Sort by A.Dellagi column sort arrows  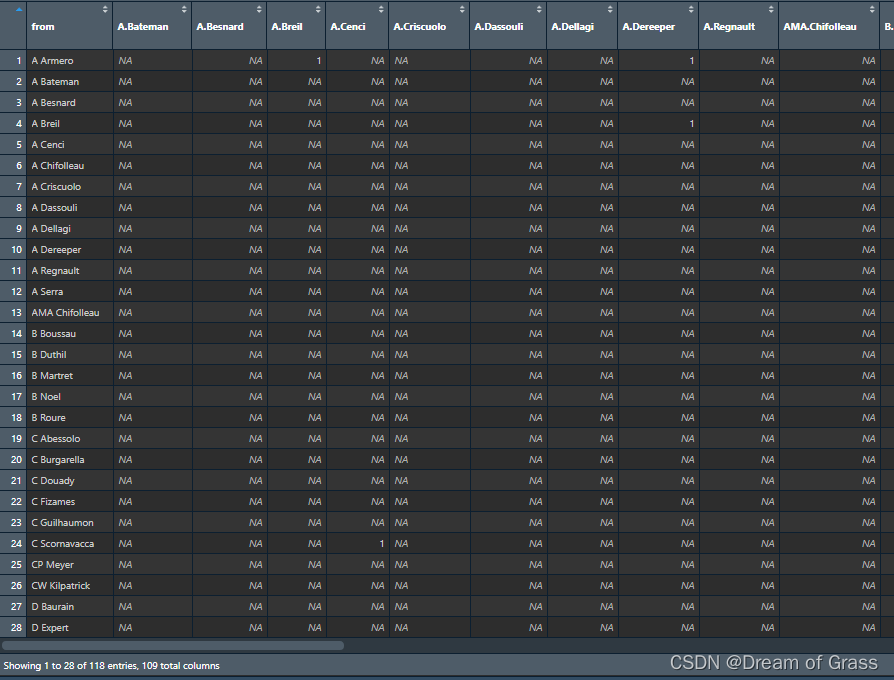(x=610, y=9)
